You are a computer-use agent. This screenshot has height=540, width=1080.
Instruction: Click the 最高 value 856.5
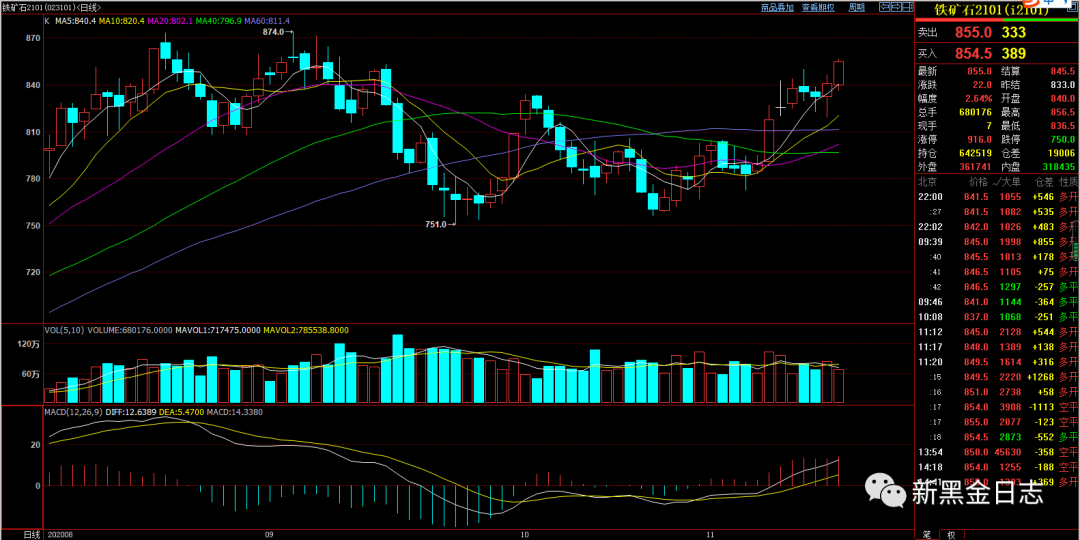point(1062,110)
